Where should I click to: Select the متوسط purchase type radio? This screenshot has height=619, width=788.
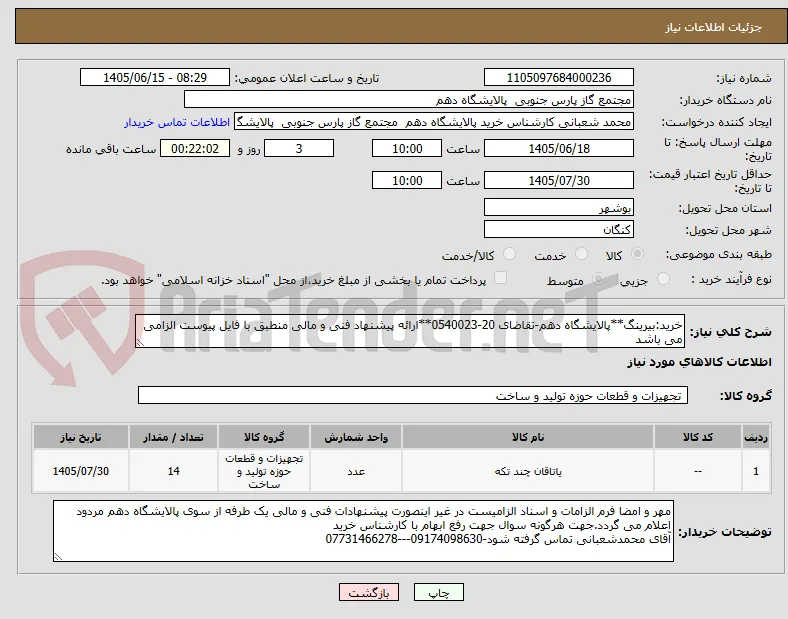[x=598, y=278]
